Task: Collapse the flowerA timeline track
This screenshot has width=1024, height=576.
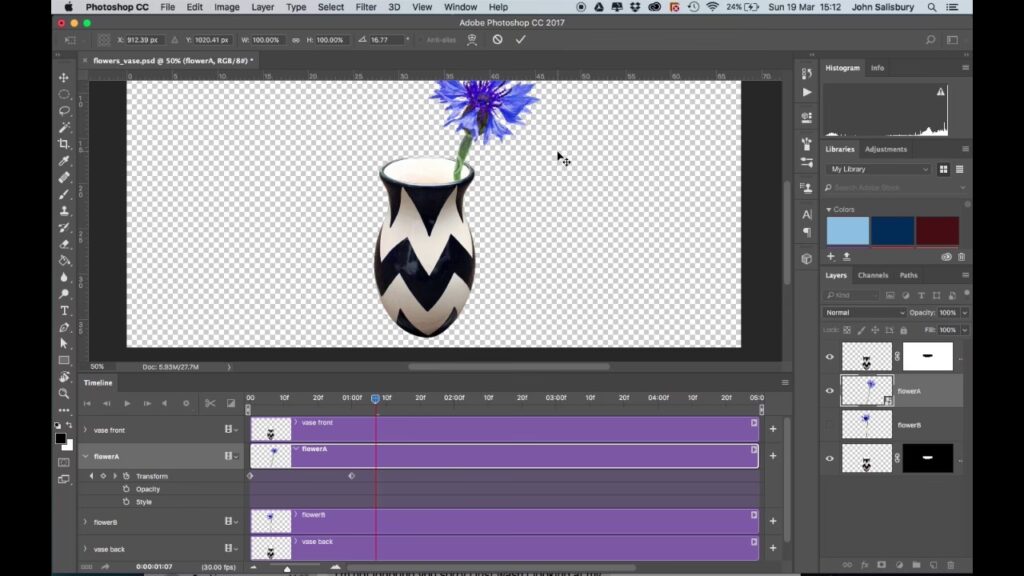Action: 85,457
